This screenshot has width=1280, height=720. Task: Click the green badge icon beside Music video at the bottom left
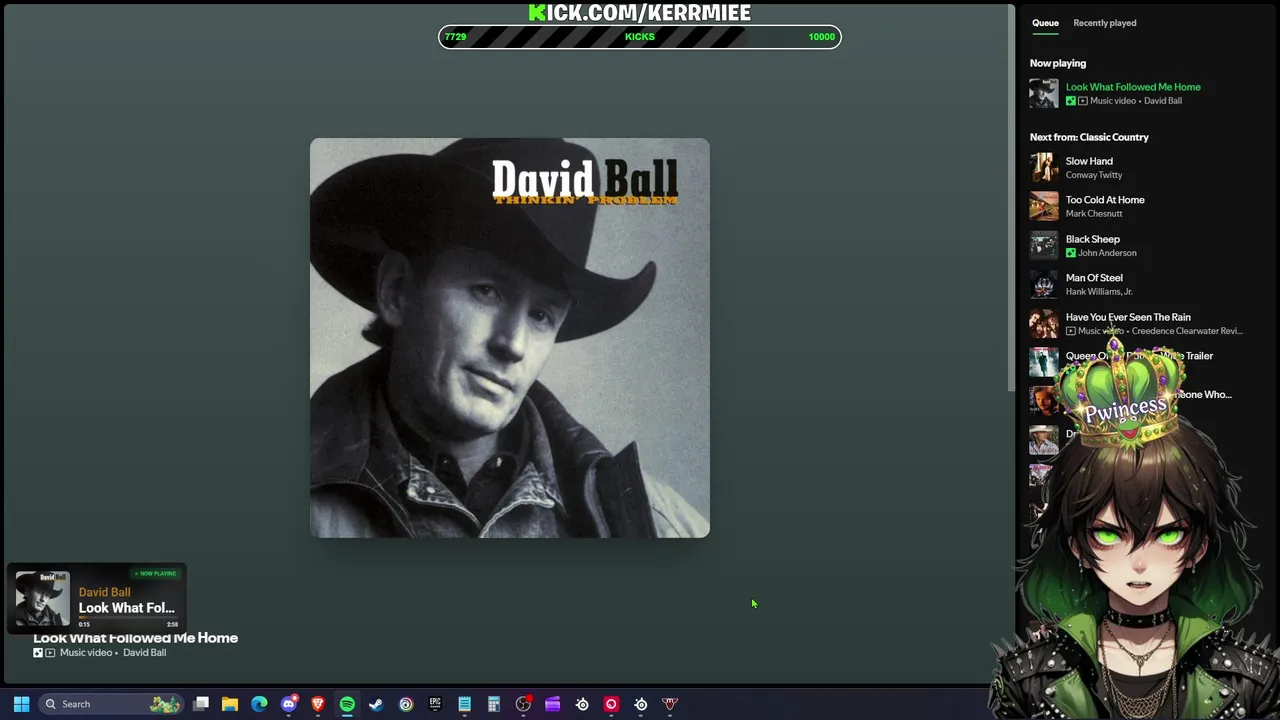pyautogui.click(x=38, y=653)
